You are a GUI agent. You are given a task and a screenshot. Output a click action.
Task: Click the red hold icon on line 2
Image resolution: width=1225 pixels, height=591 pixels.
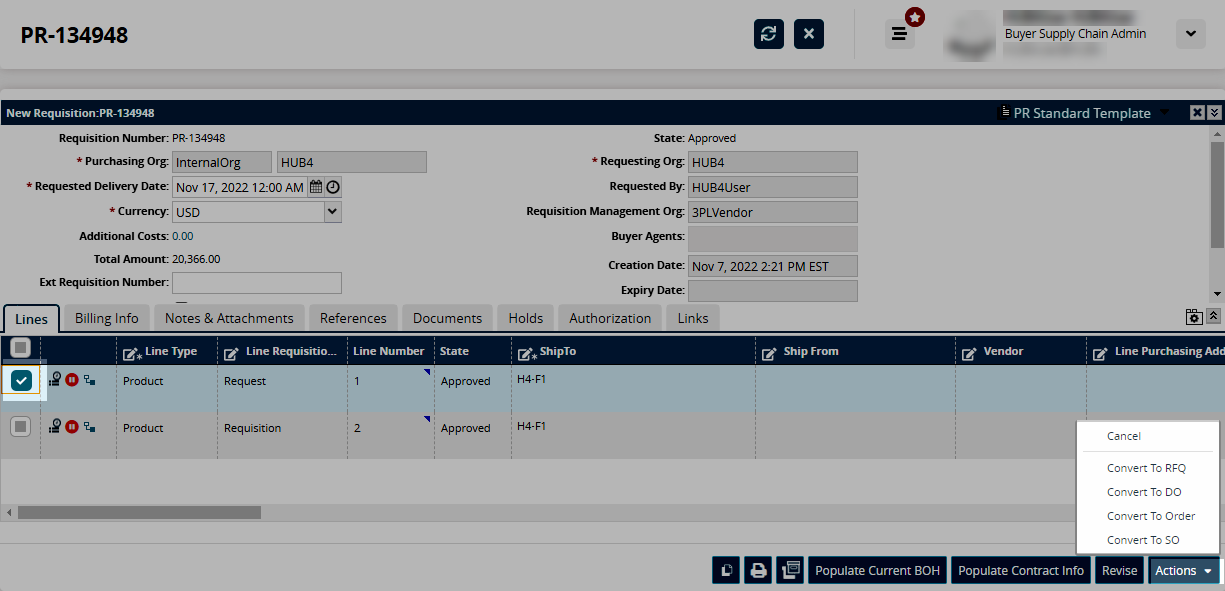pos(72,427)
